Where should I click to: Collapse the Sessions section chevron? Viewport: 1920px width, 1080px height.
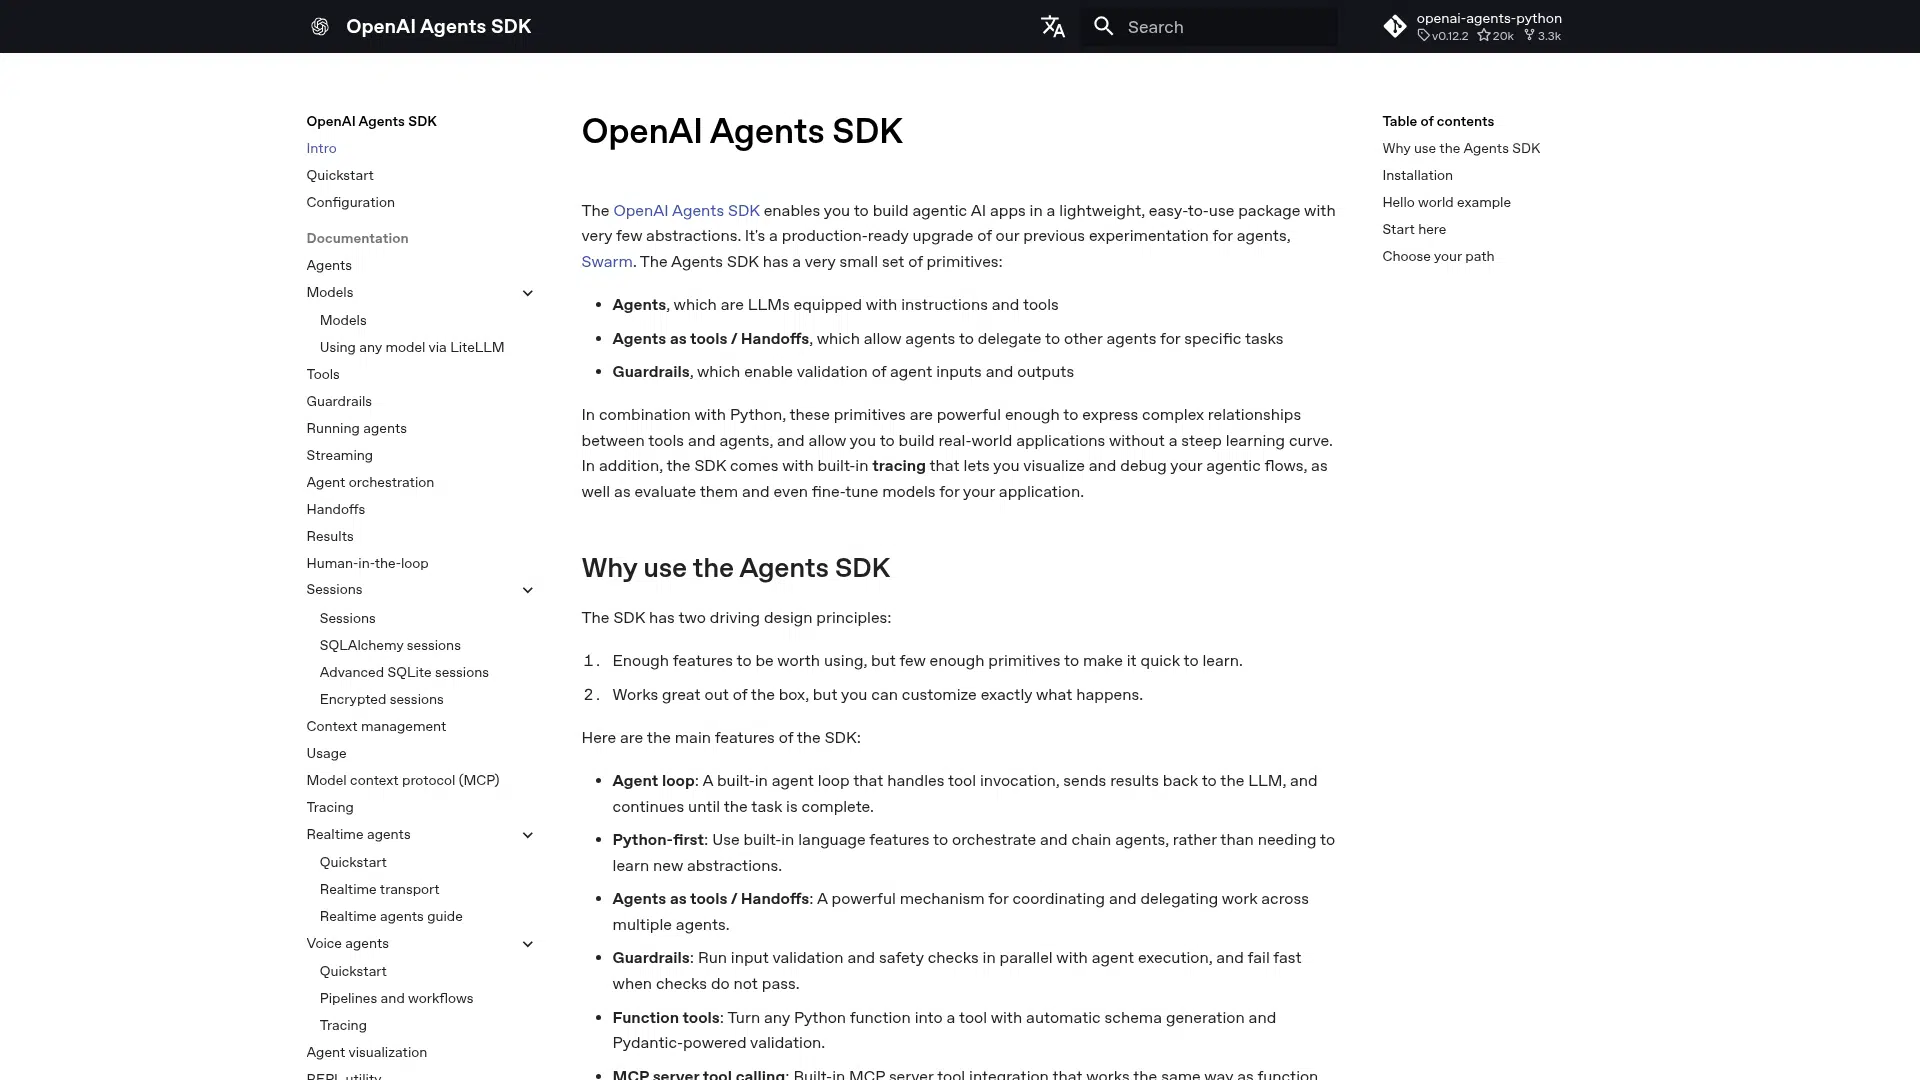point(527,590)
